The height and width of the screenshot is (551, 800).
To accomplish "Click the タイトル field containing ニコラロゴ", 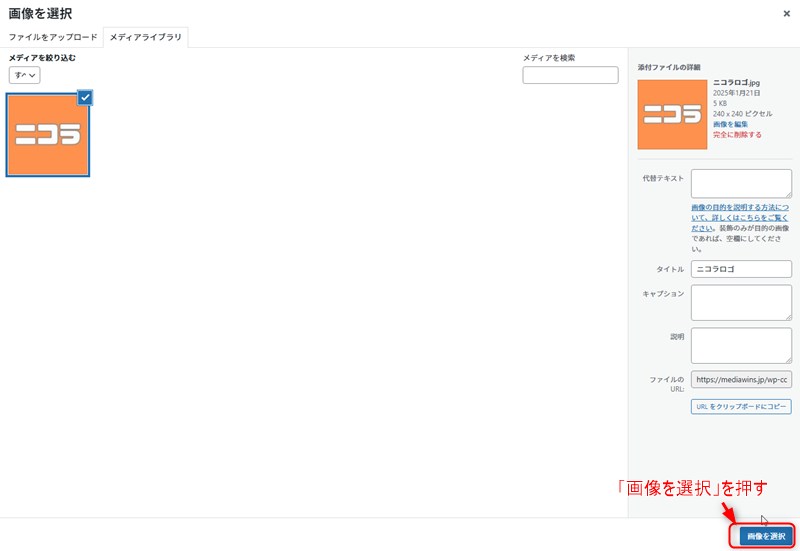I will 741,269.
